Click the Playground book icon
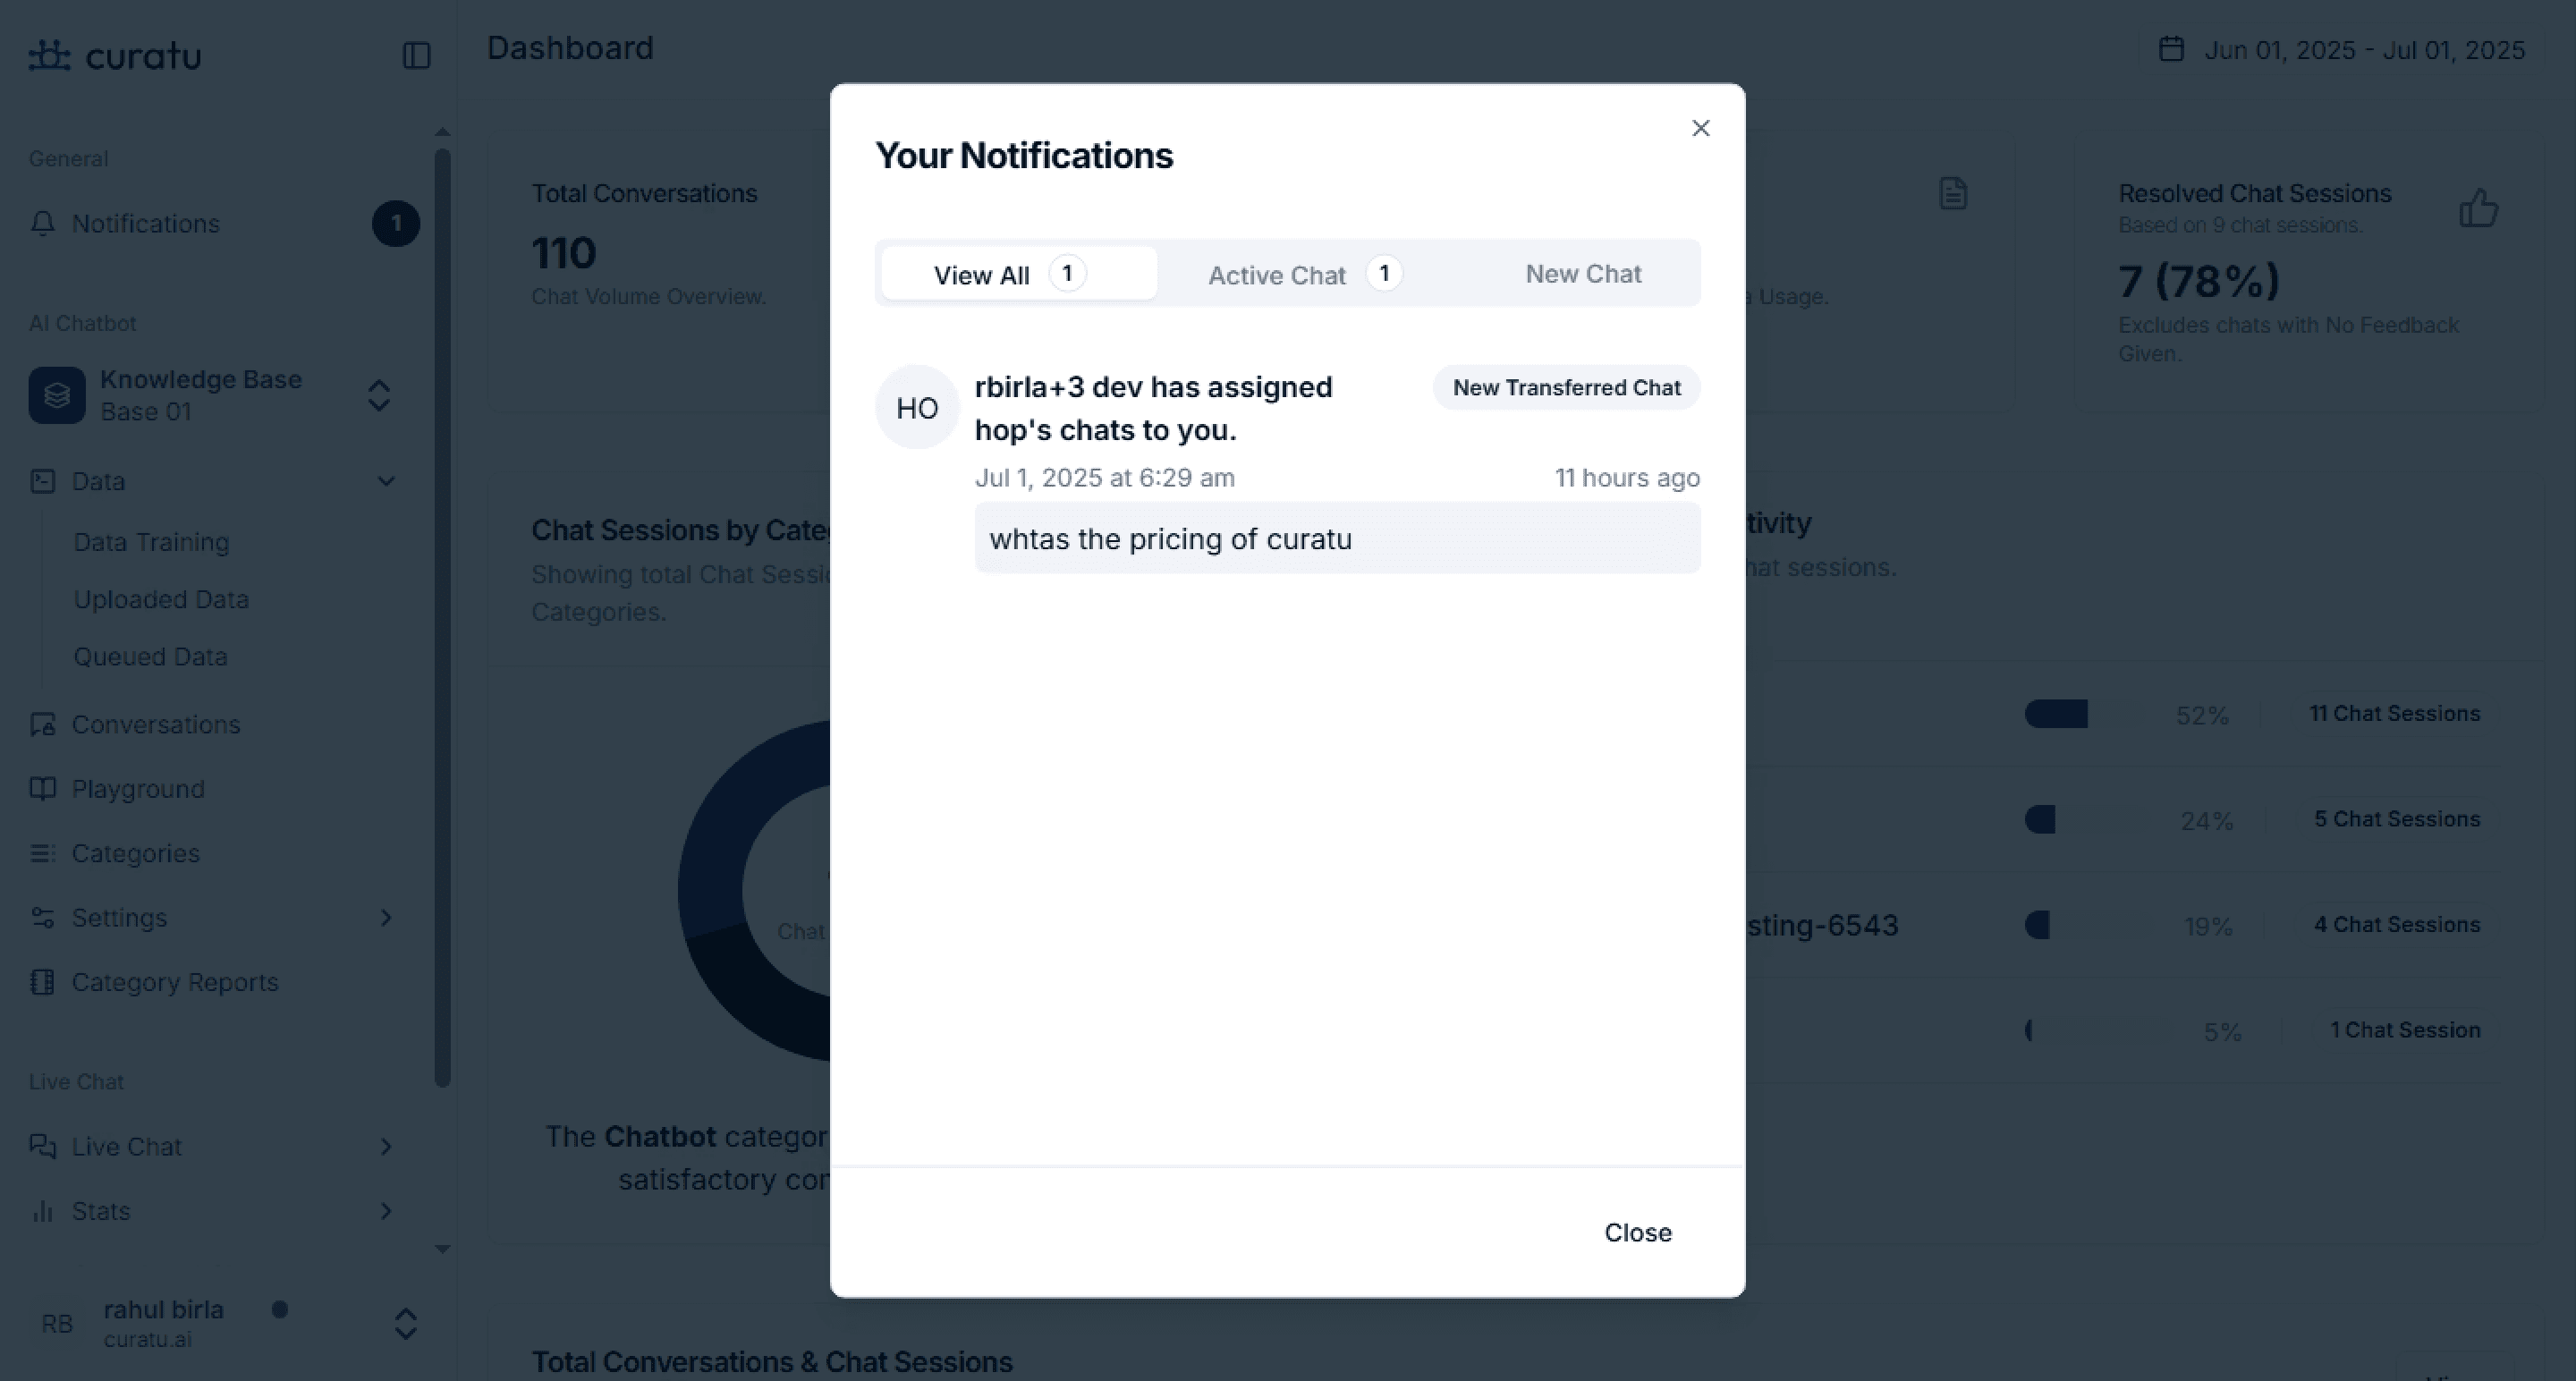 [x=42, y=789]
